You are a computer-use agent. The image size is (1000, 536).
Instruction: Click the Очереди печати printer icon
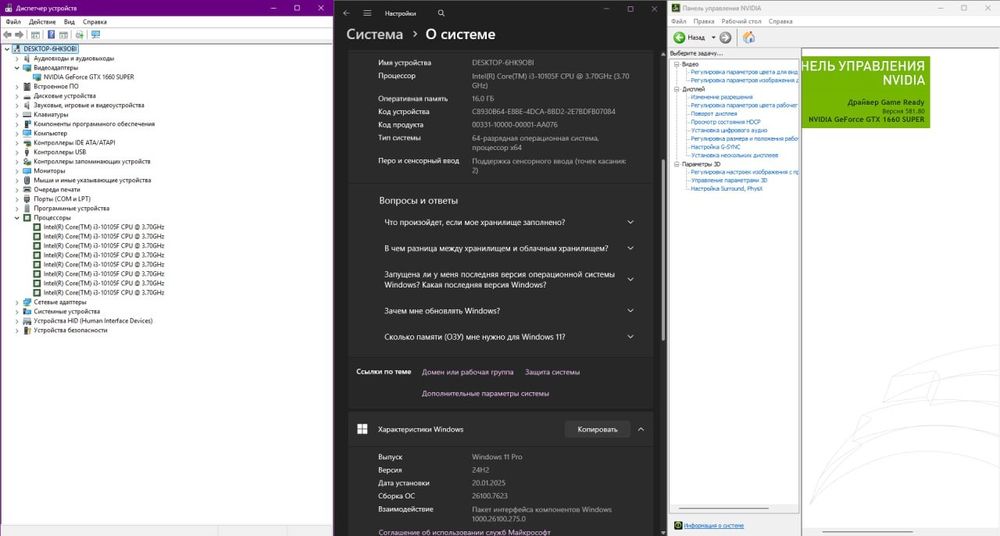27,190
